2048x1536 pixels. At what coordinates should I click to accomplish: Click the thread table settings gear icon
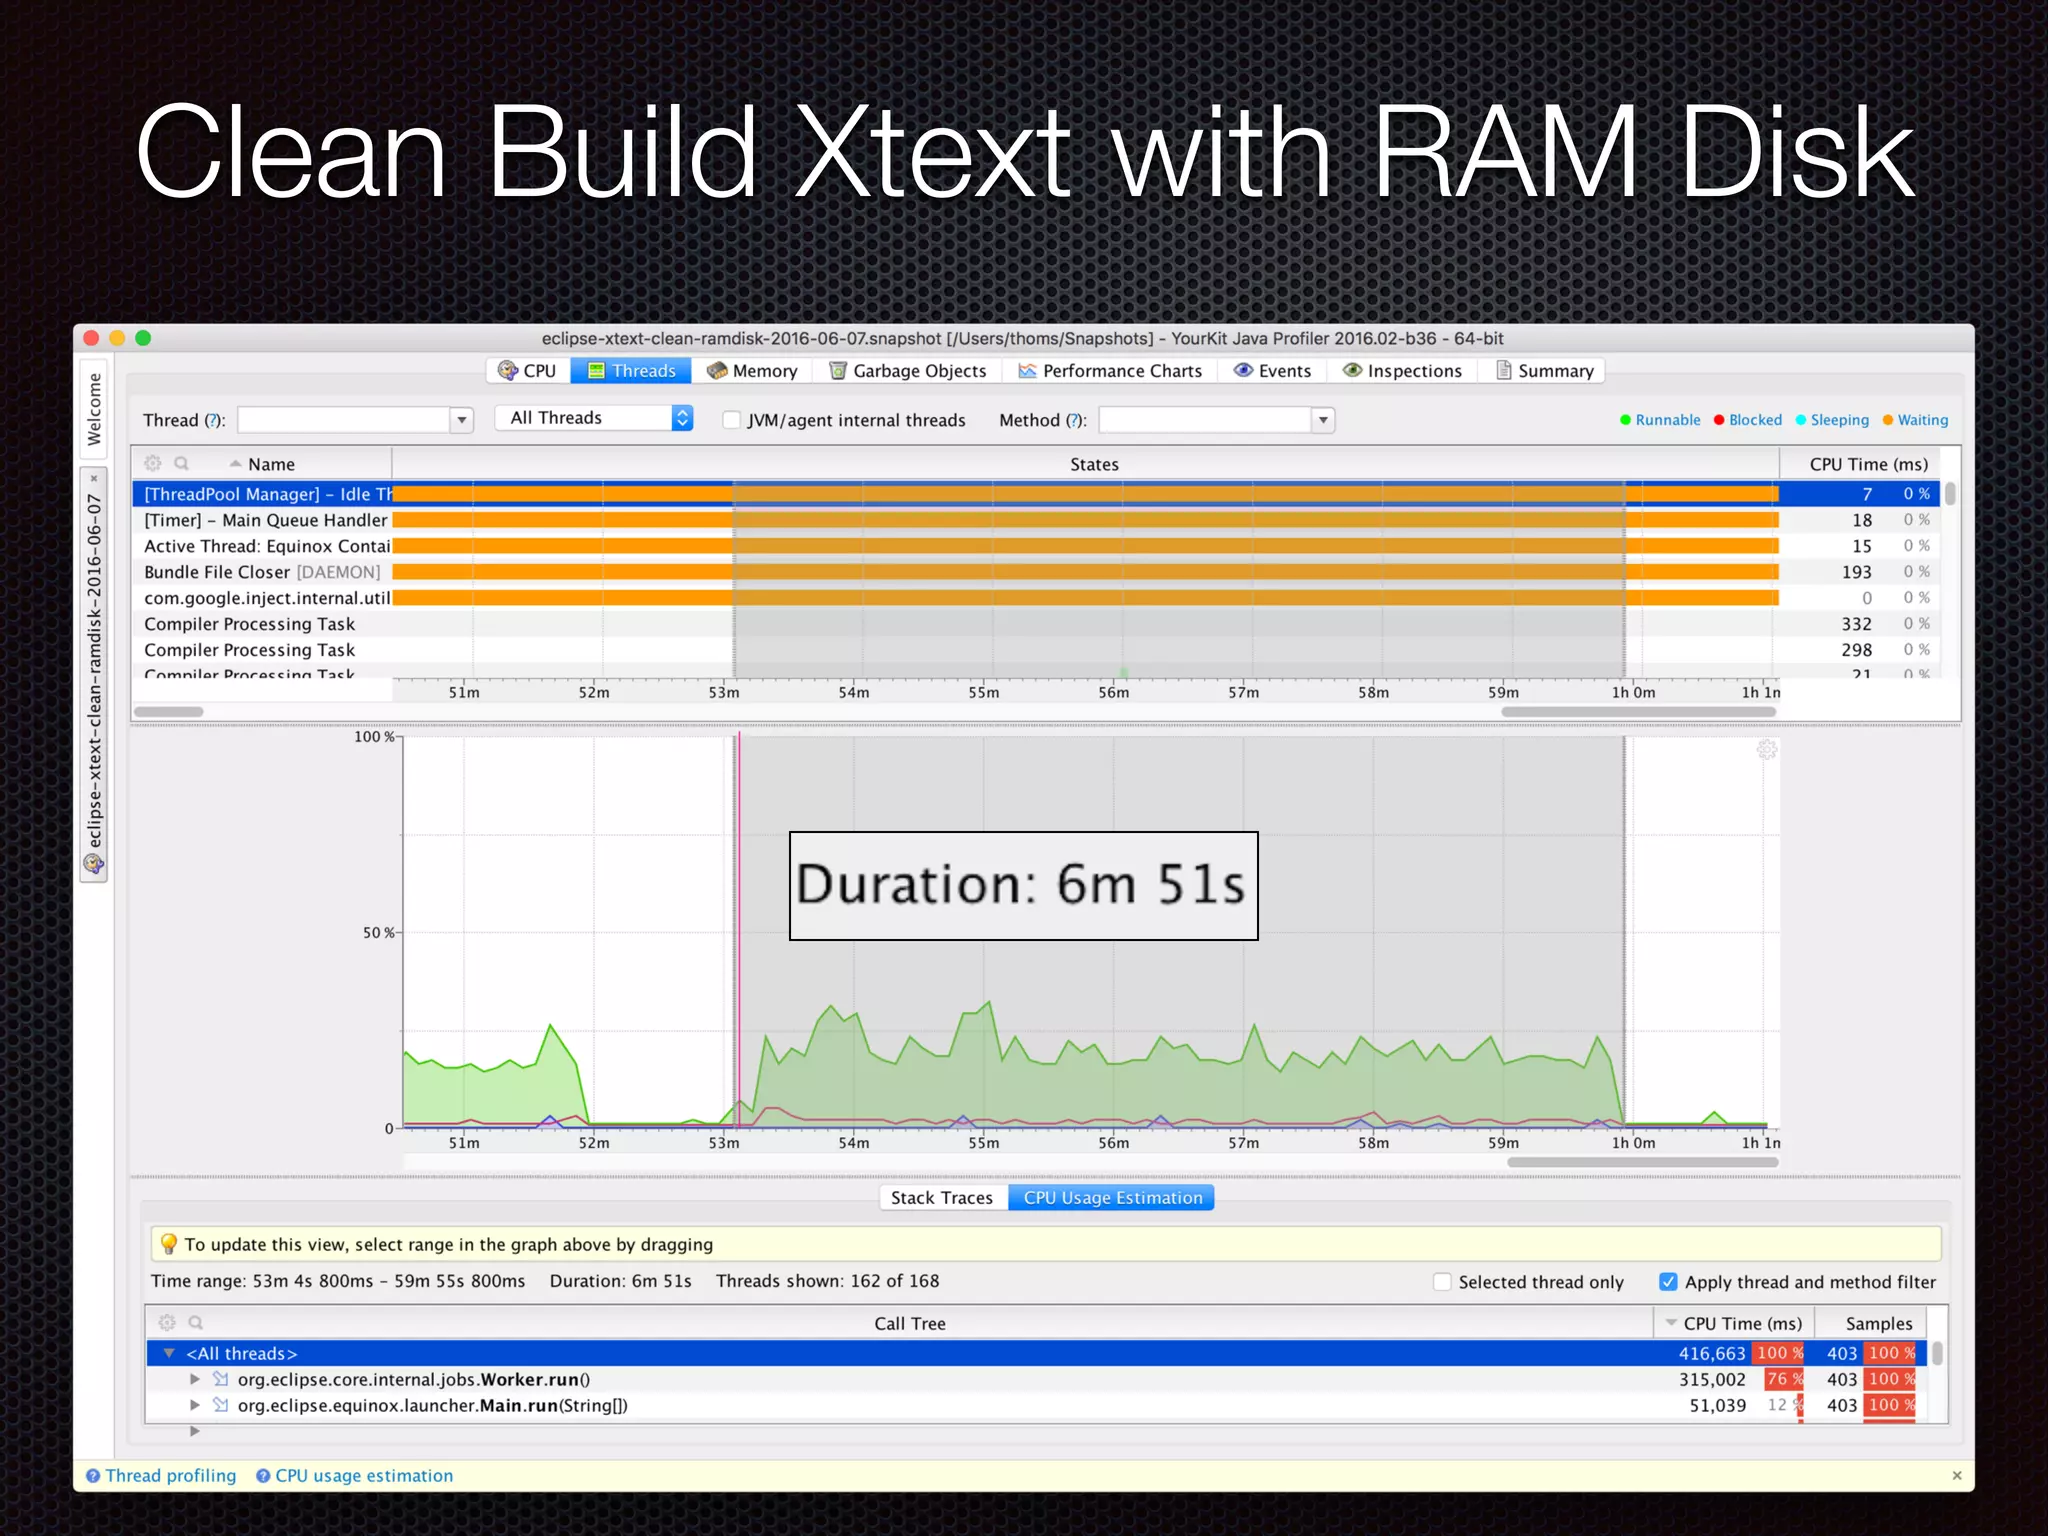(153, 463)
